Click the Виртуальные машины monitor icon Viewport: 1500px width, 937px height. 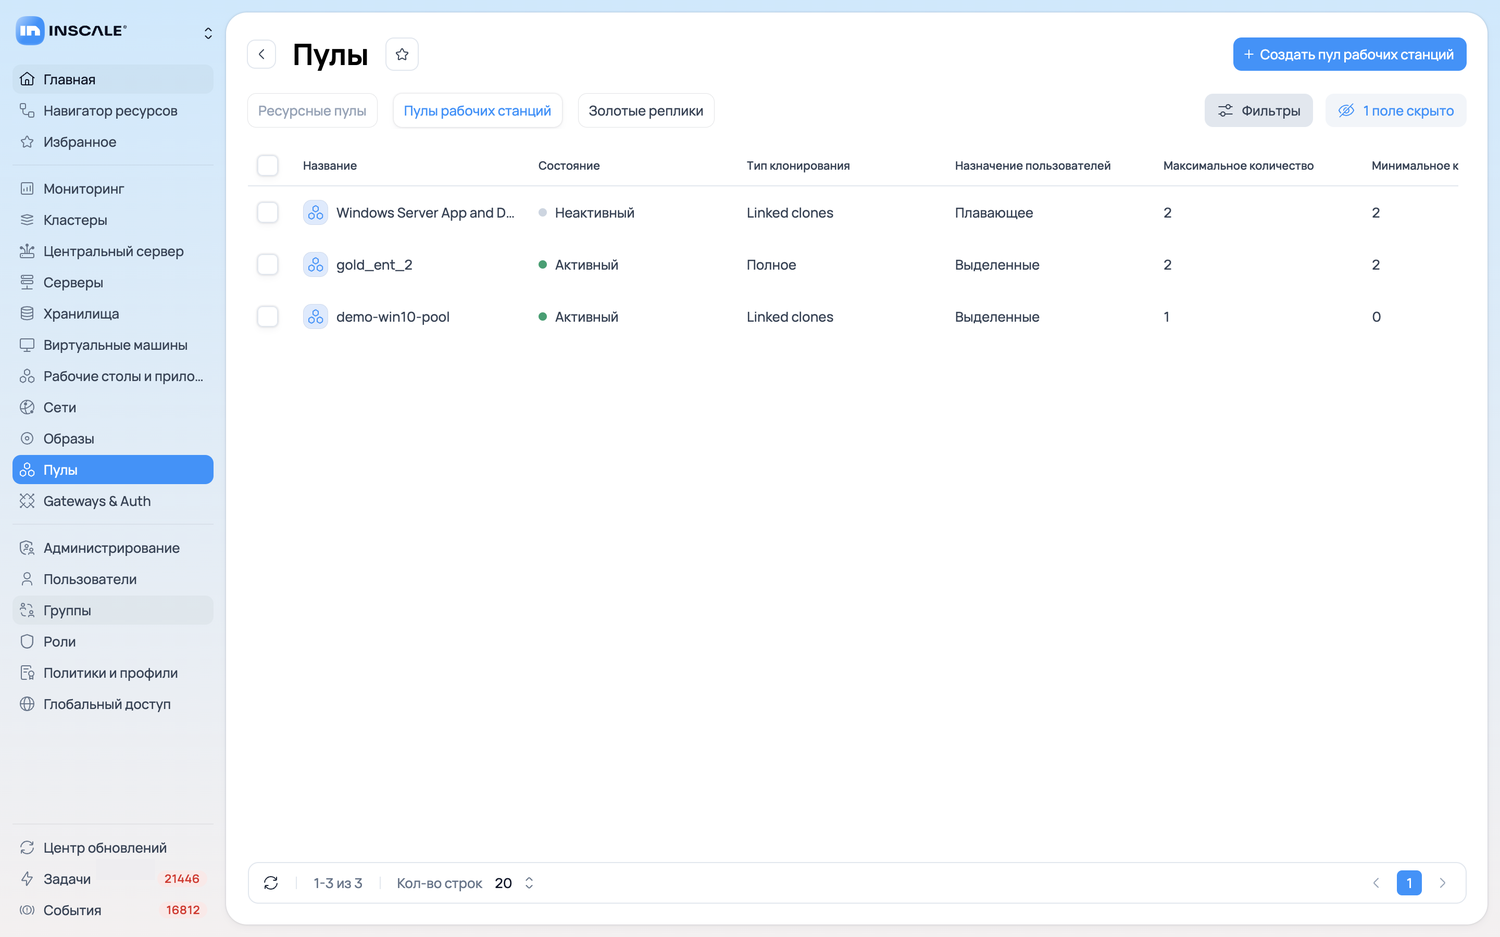pyautogui.click(x=27, y=345)
